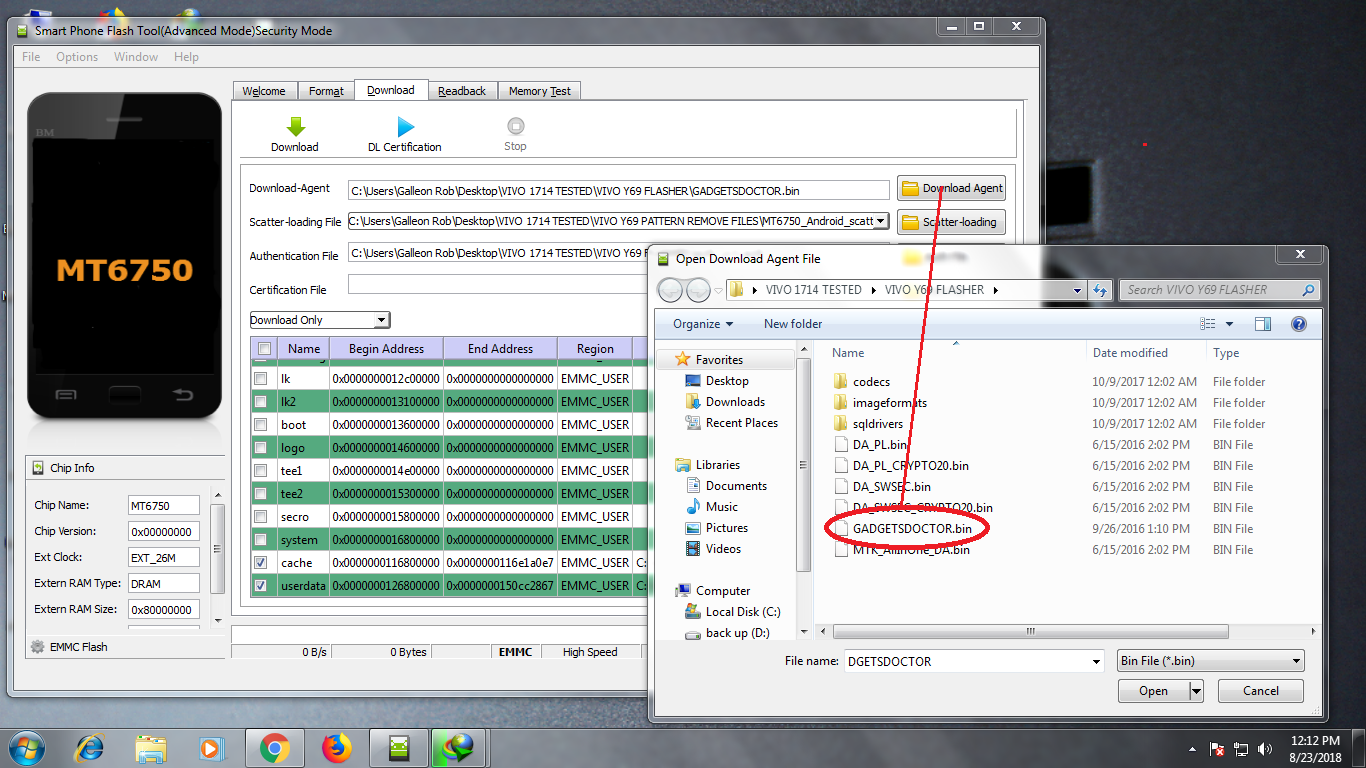Click the Search VIVO Y69 FLASHER field
Screen dimensions: 1366x768
1210,290
